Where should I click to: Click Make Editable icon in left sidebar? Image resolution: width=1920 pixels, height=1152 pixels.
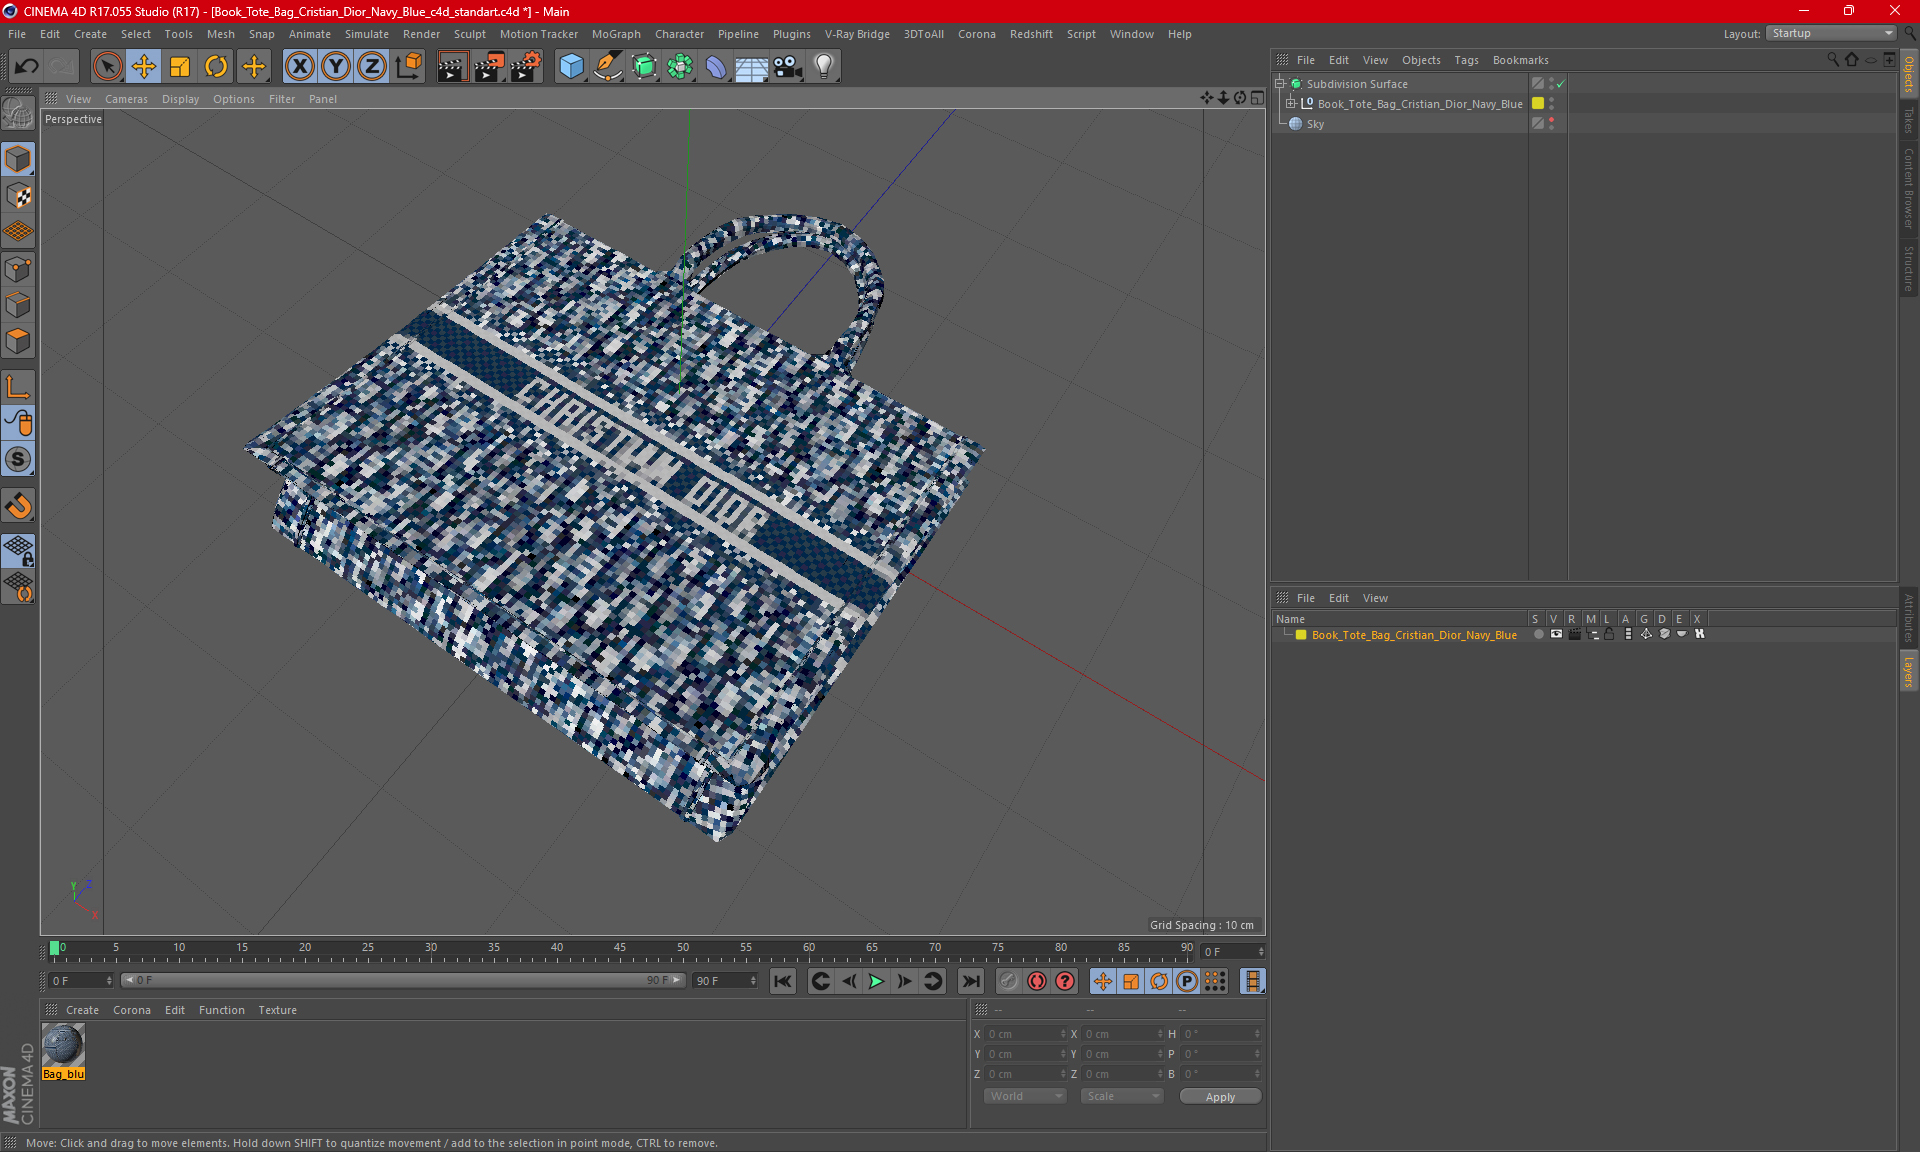18,114
